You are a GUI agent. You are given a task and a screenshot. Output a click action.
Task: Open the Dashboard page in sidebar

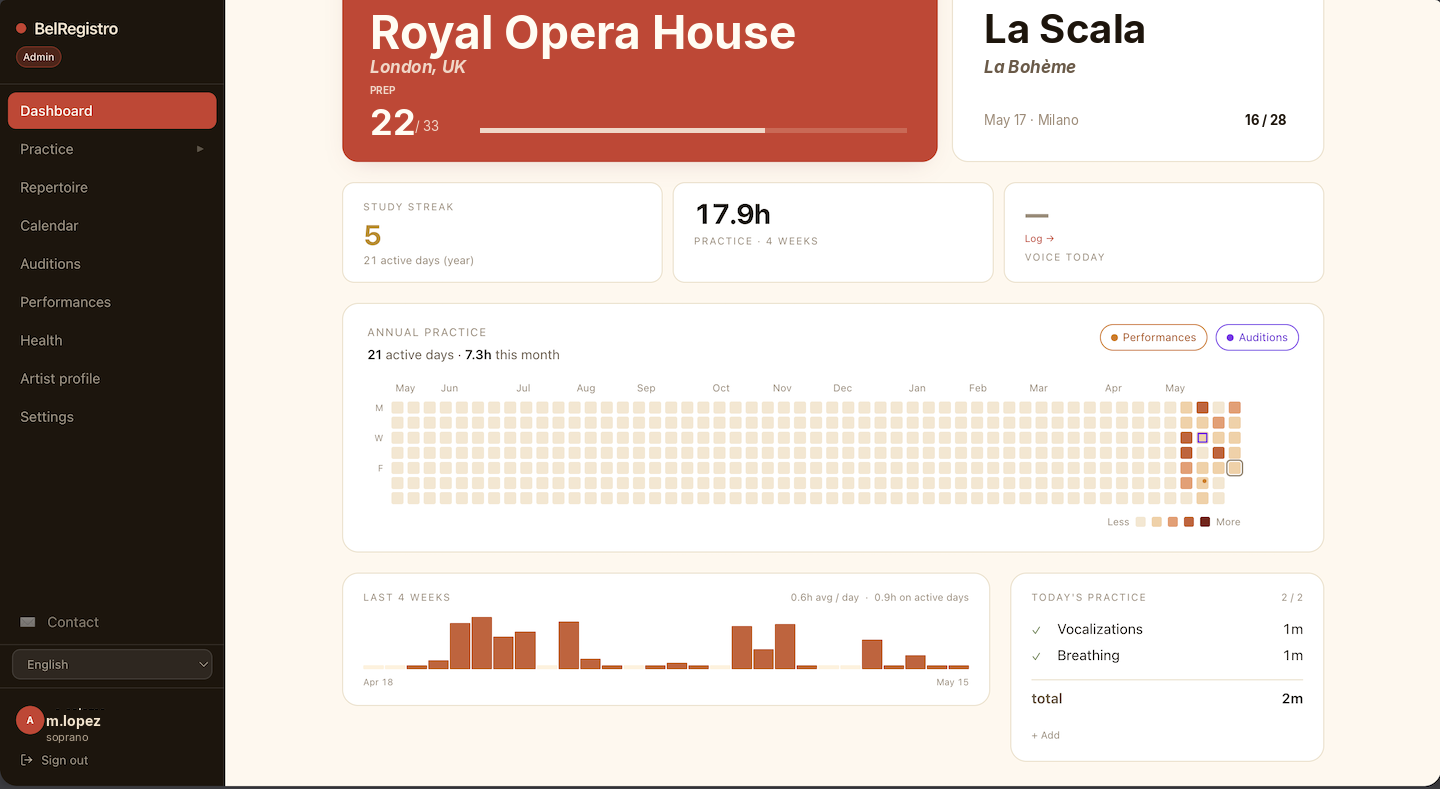(x=112, y=111)
